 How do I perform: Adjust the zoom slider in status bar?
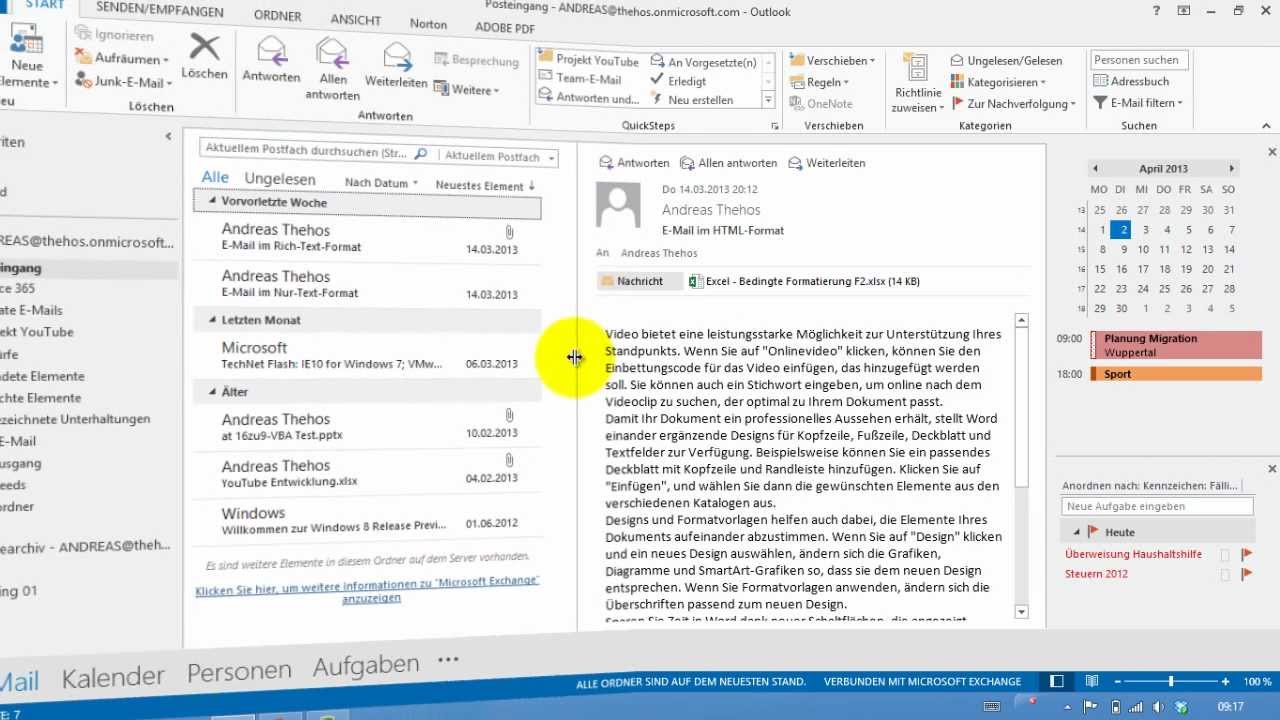[x=1171, y=682]
